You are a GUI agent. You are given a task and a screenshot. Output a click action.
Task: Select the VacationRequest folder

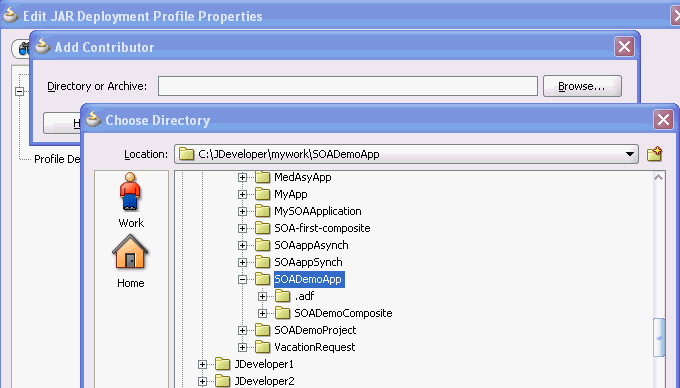click(314, 347)
